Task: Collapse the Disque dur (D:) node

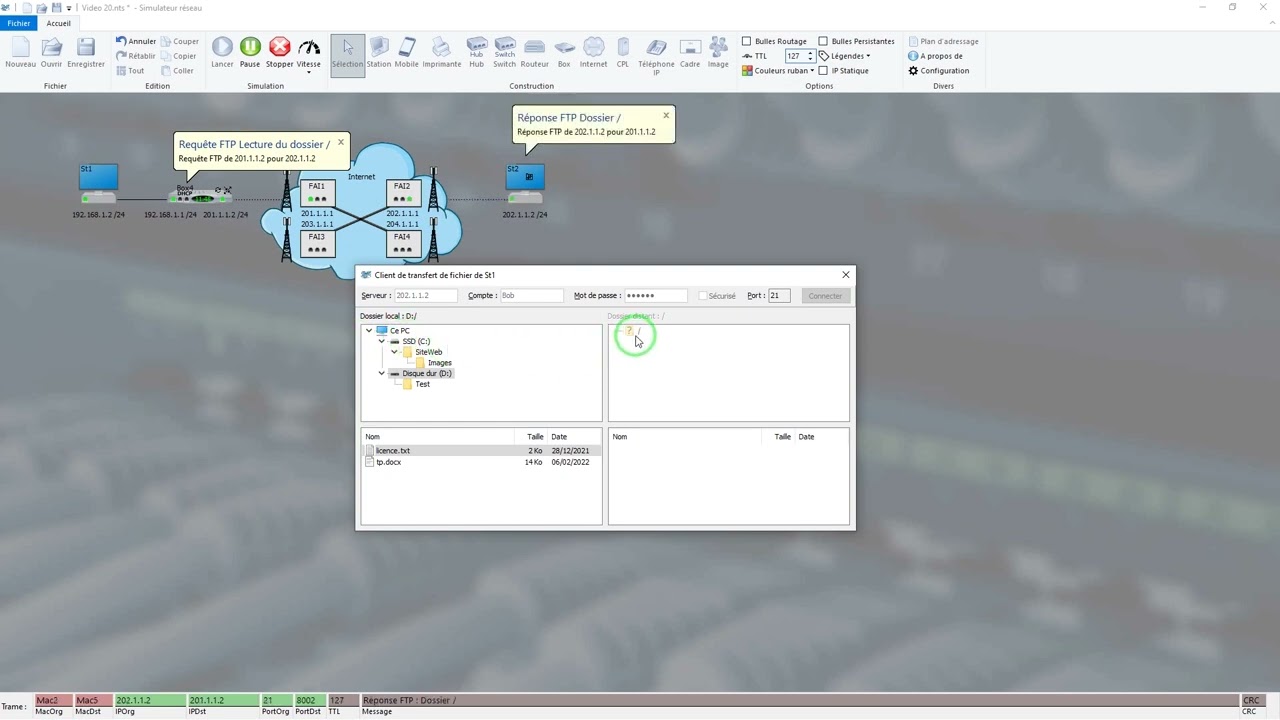Action: (x=382, y=373)
